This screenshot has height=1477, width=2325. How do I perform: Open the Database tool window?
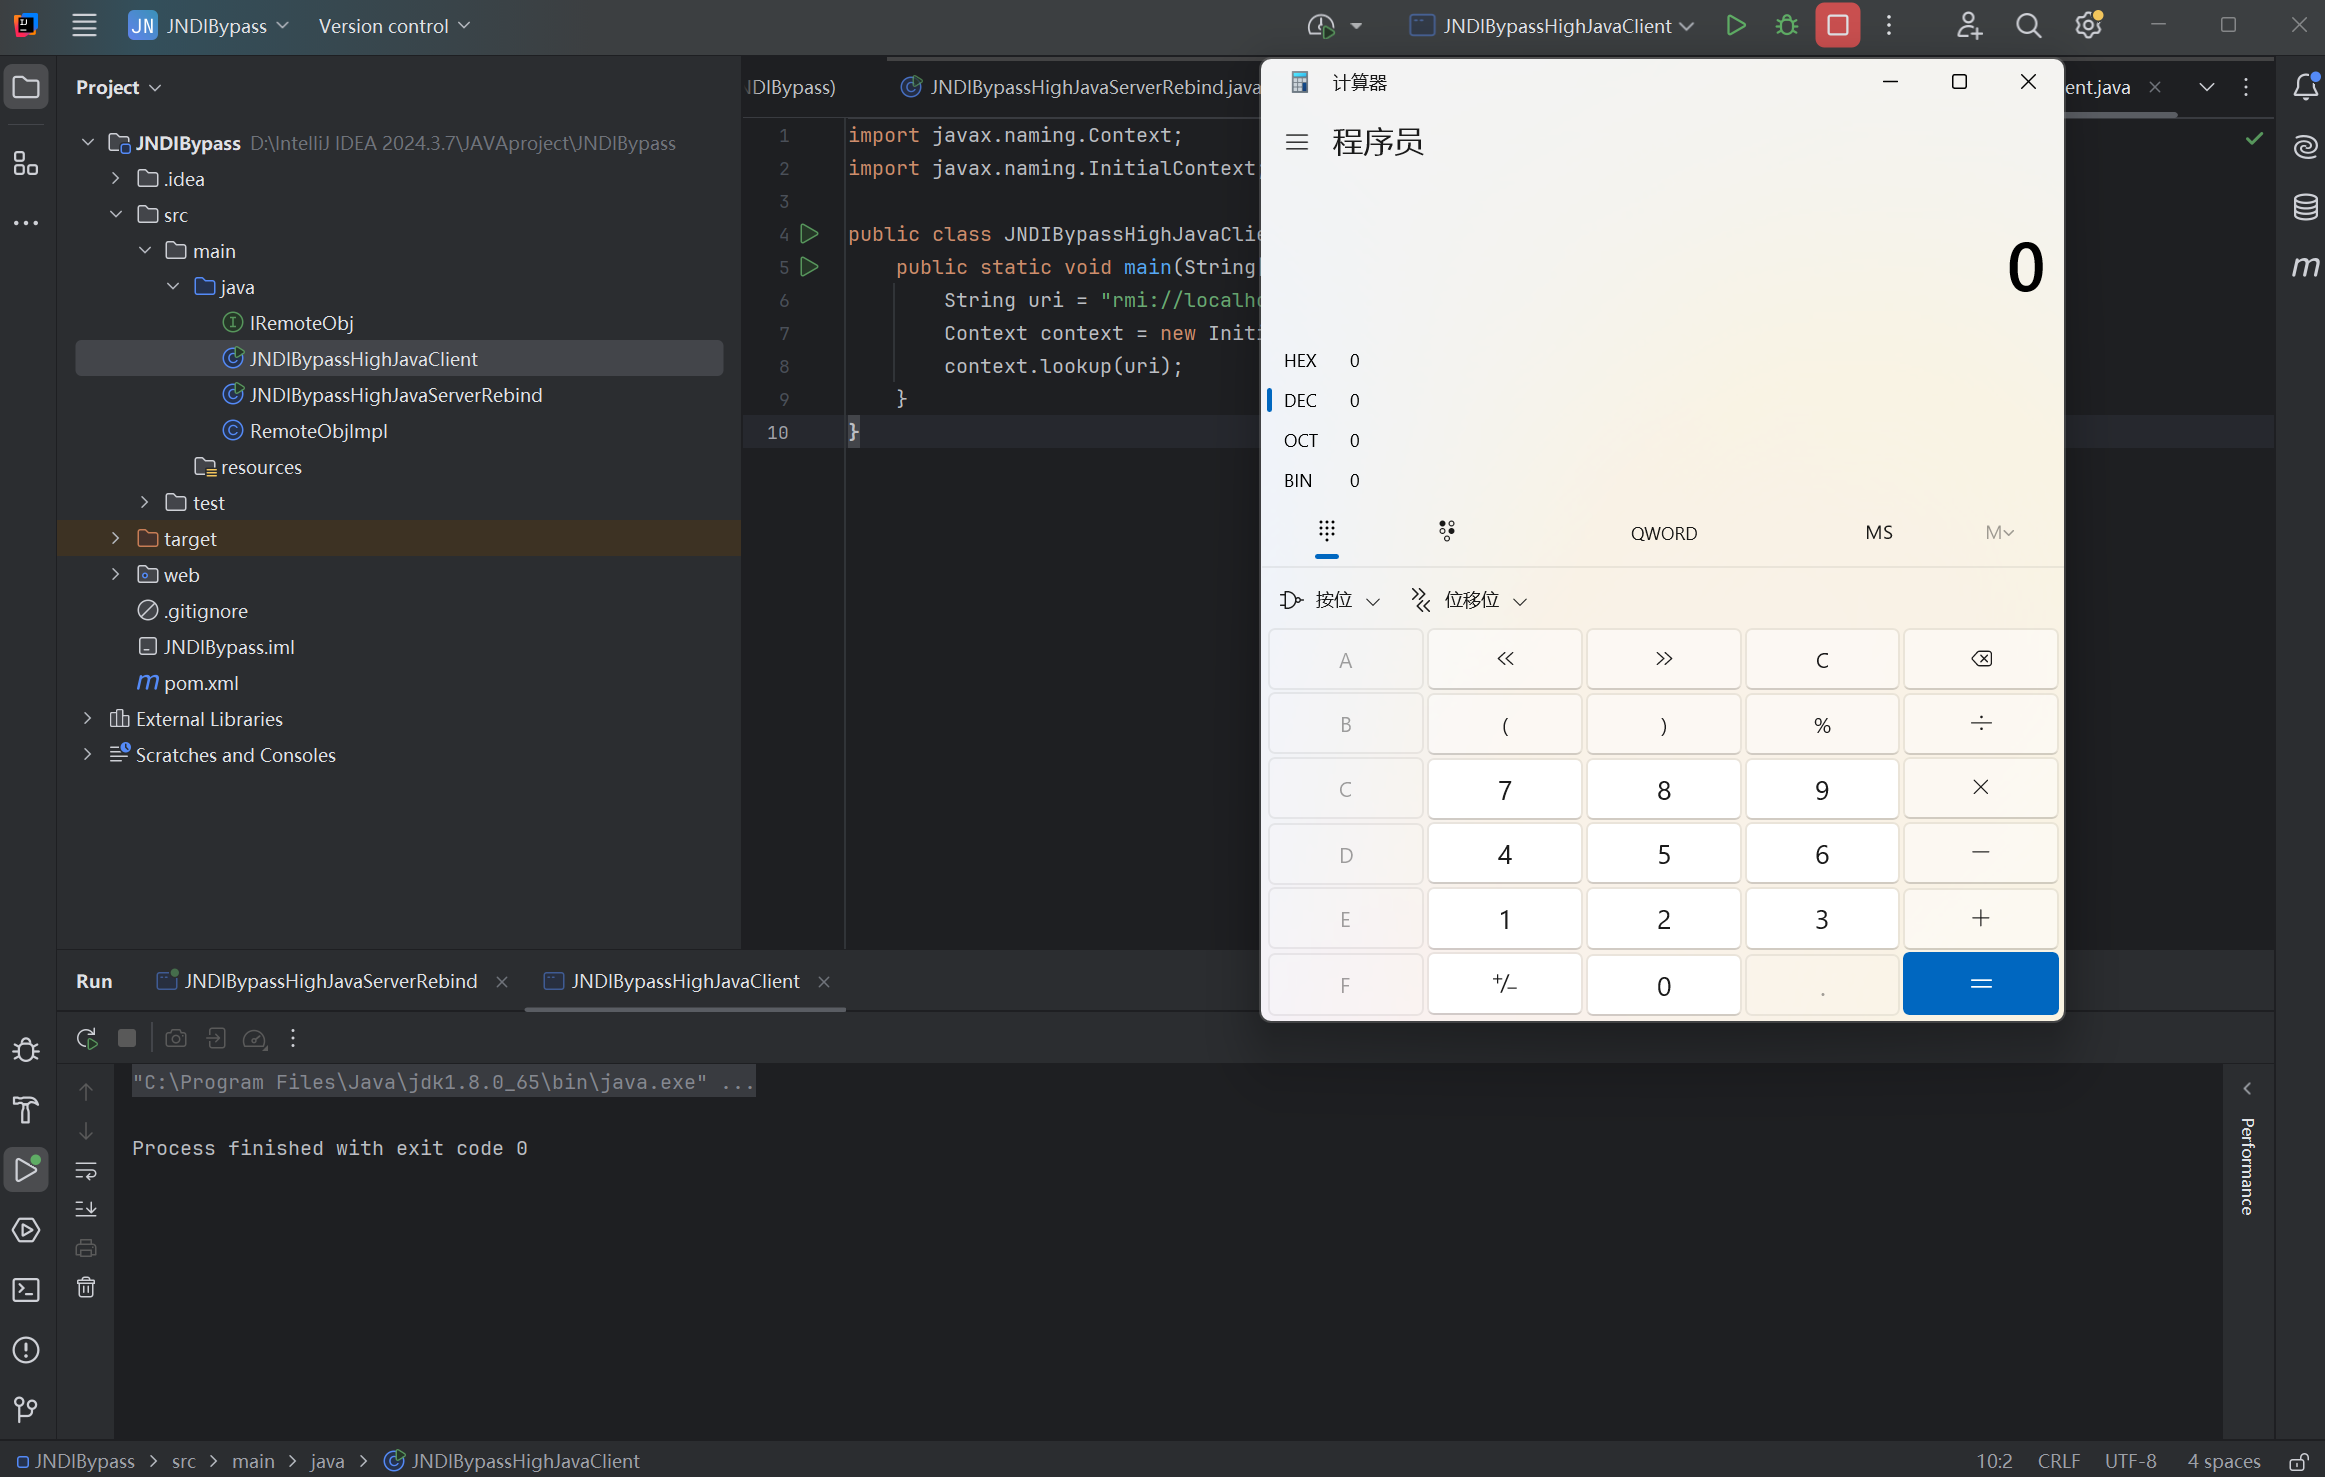coord(2305,207)
